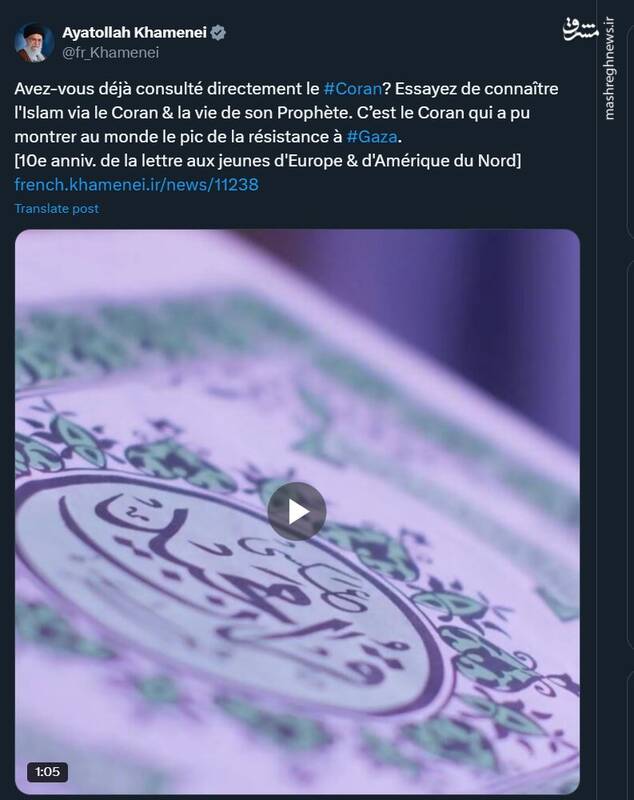Click the Mashregh calligraphy logo watermark
634x800 pixels.
tap(580, 30)
